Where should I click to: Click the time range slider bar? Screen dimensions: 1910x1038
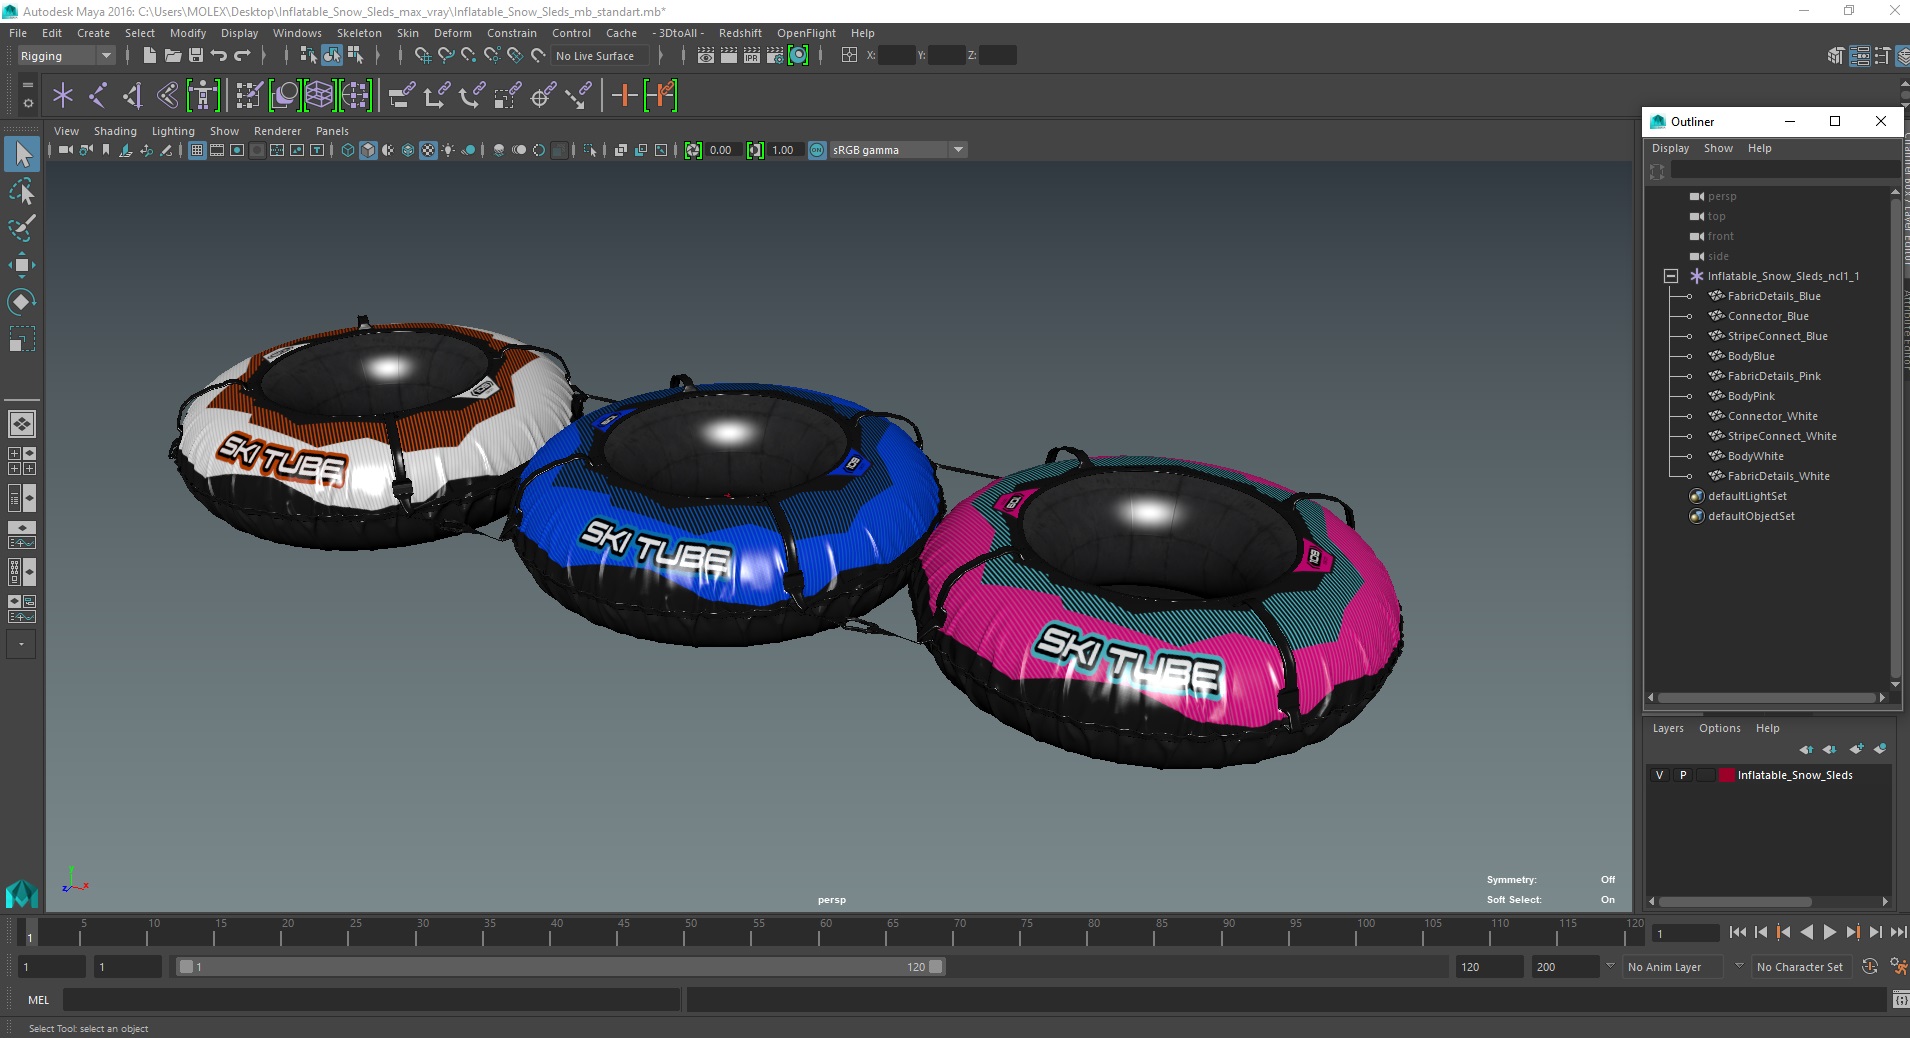[x=560, y=967]
